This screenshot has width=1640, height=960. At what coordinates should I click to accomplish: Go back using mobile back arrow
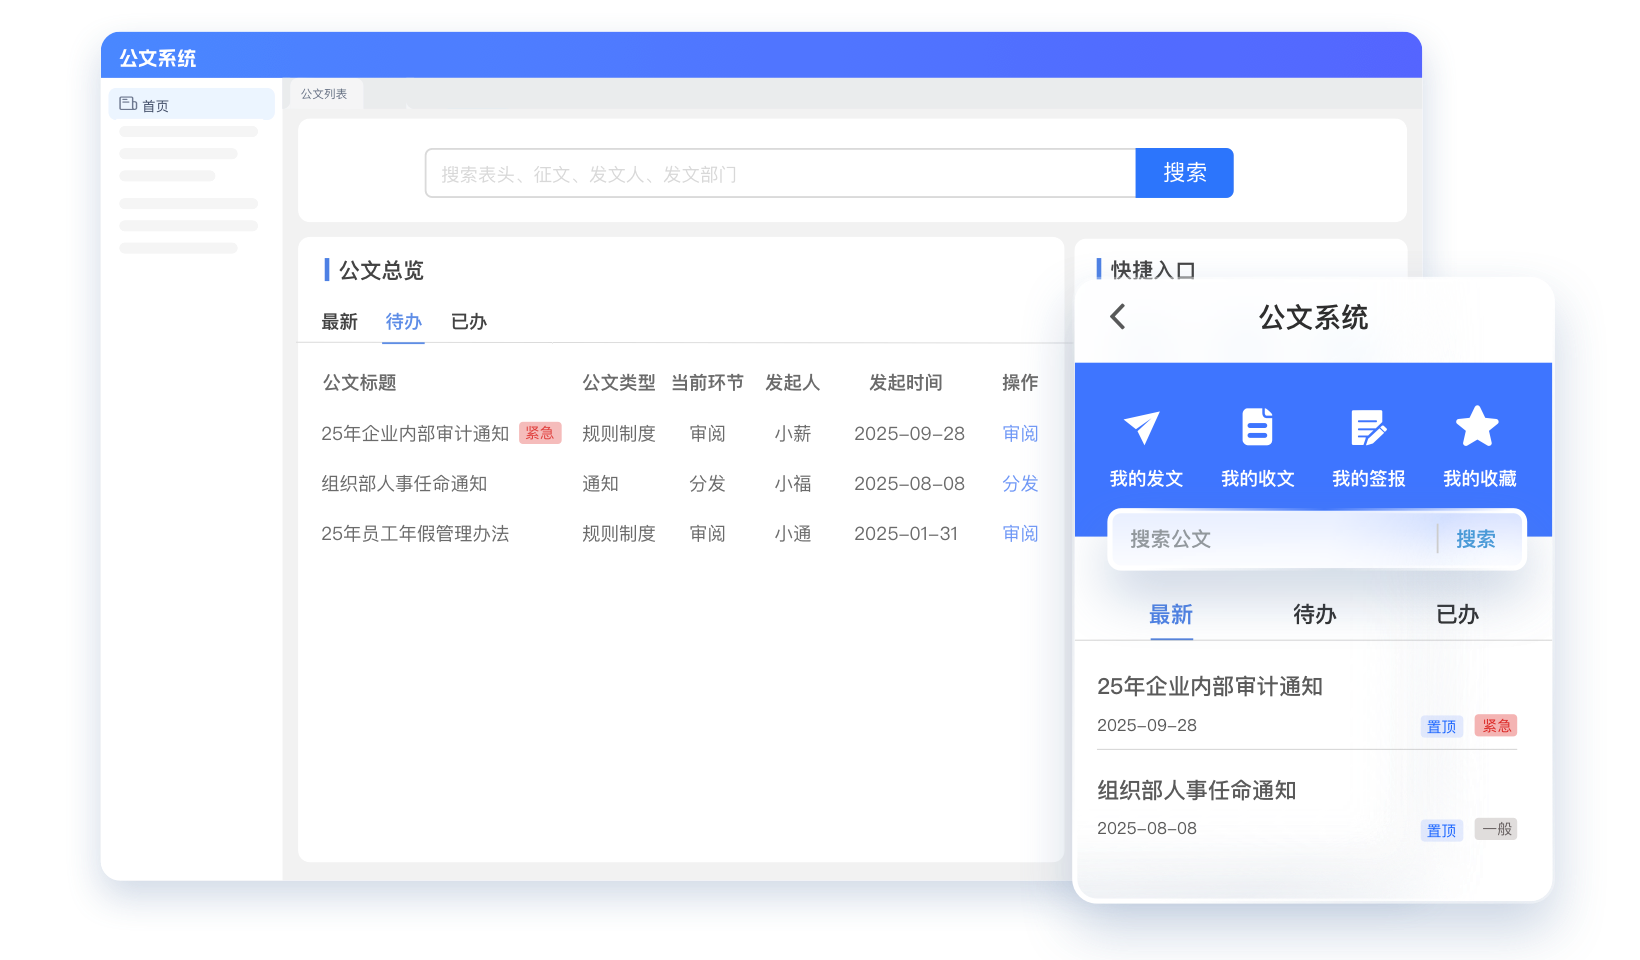[1118, 317]
